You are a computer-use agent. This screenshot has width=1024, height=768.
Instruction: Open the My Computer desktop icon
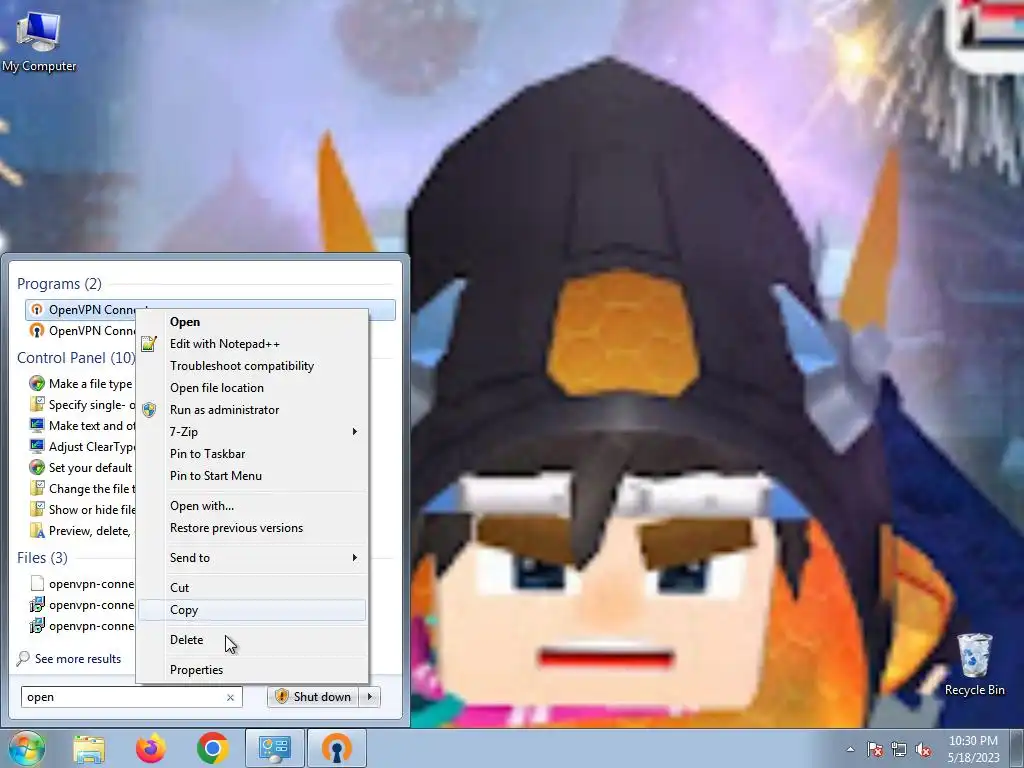coord(39,40)
